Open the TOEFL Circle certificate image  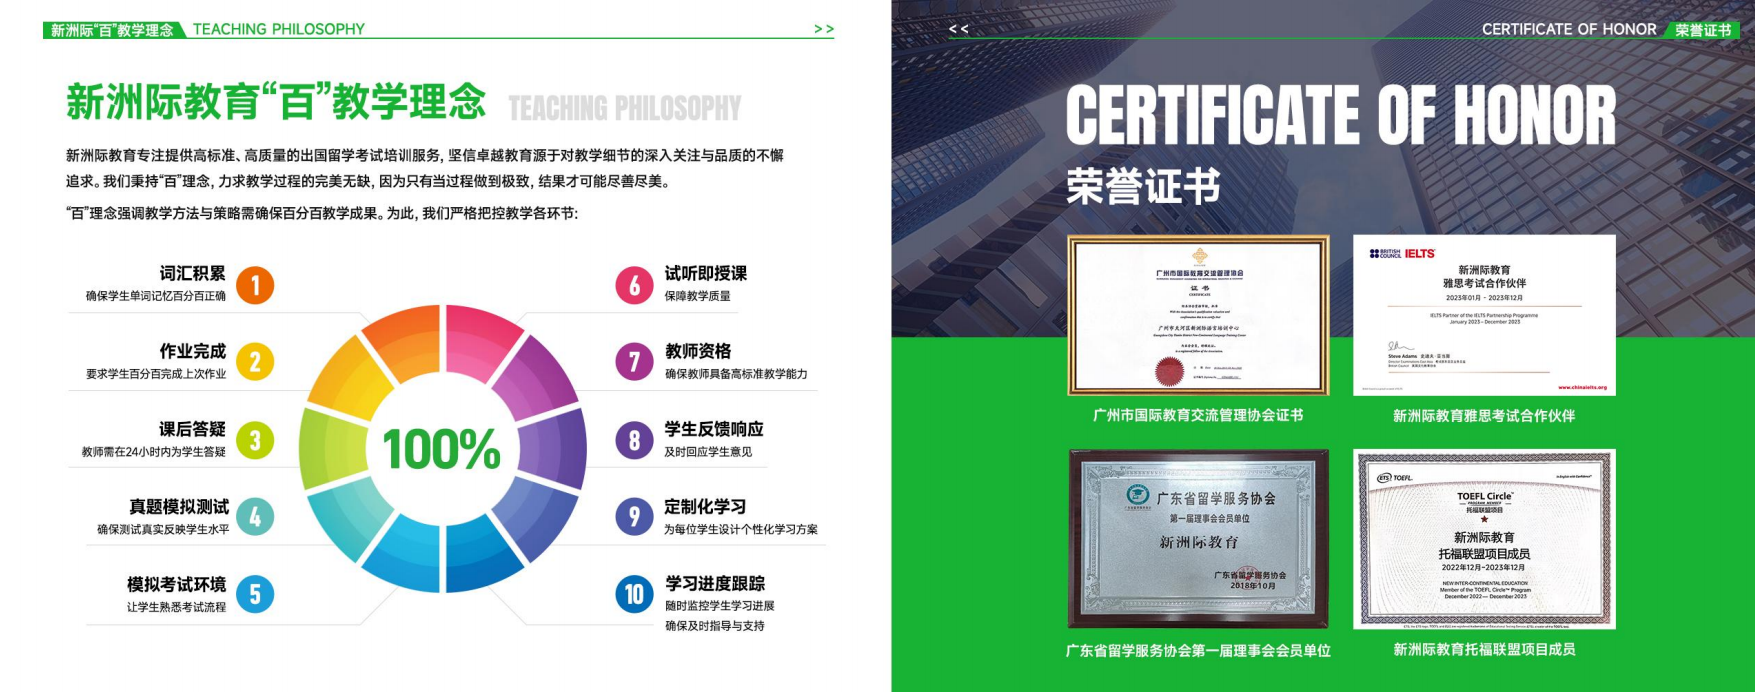click(x=1484, y=539)
